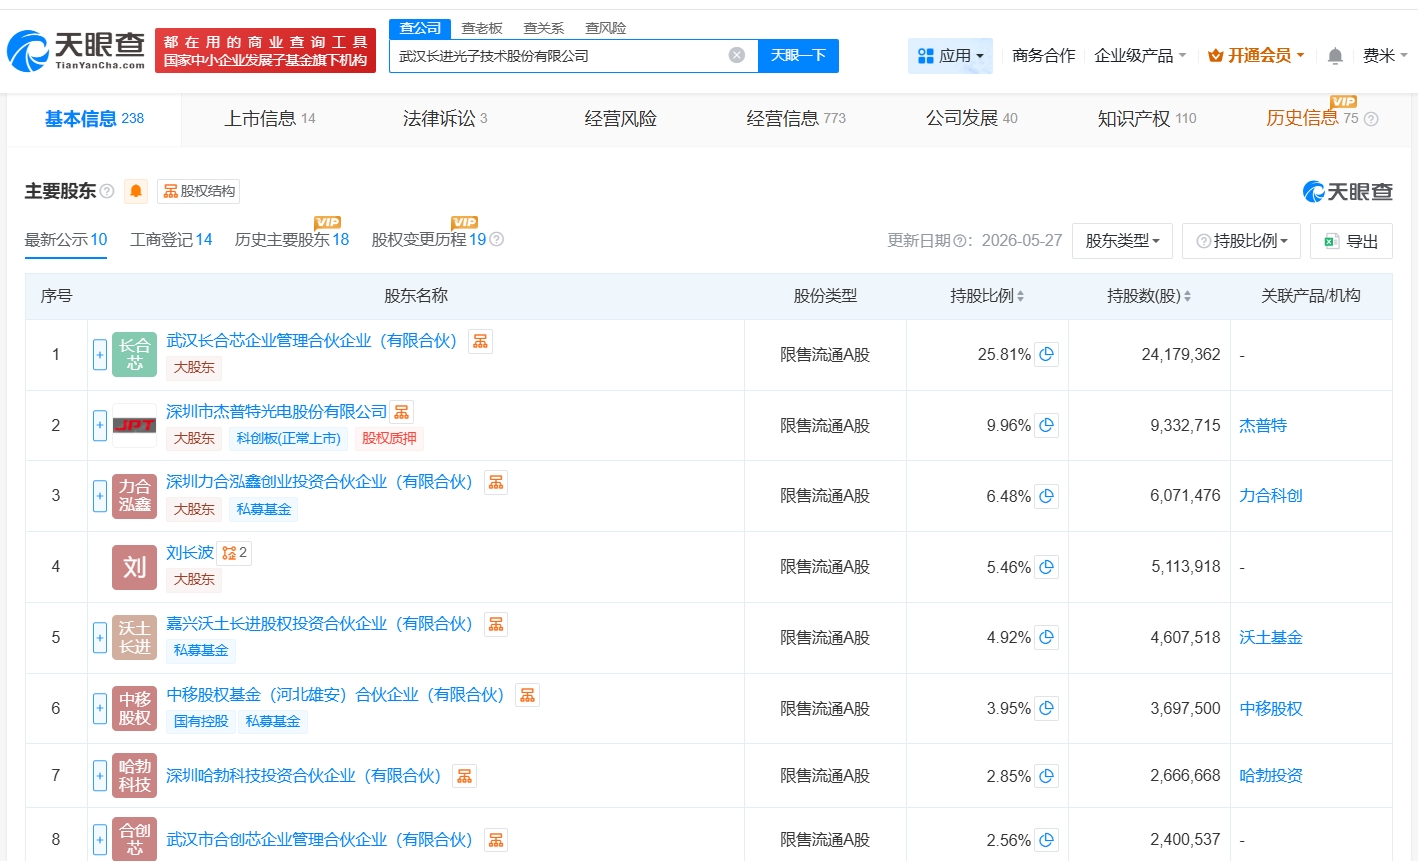View pie chart for 4.92% holding
Screen dimensions: 1418x862
(x=1047, y=638)
